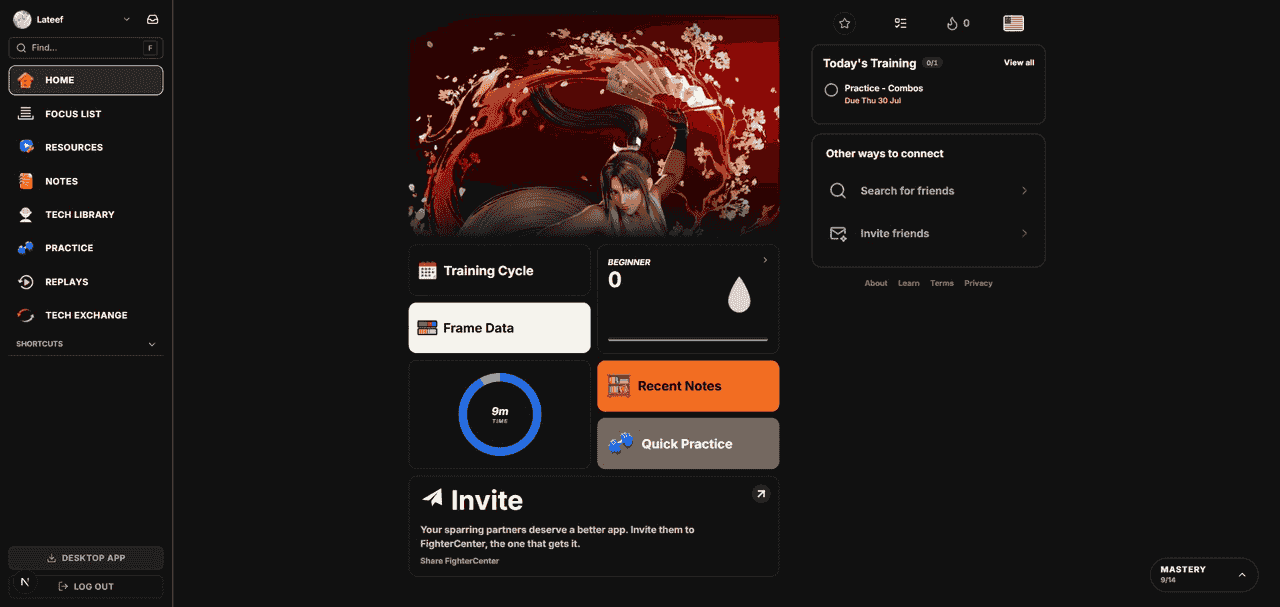Expand the Mastery 9/14 panel
The image size is (1280, 607).
1204,575
